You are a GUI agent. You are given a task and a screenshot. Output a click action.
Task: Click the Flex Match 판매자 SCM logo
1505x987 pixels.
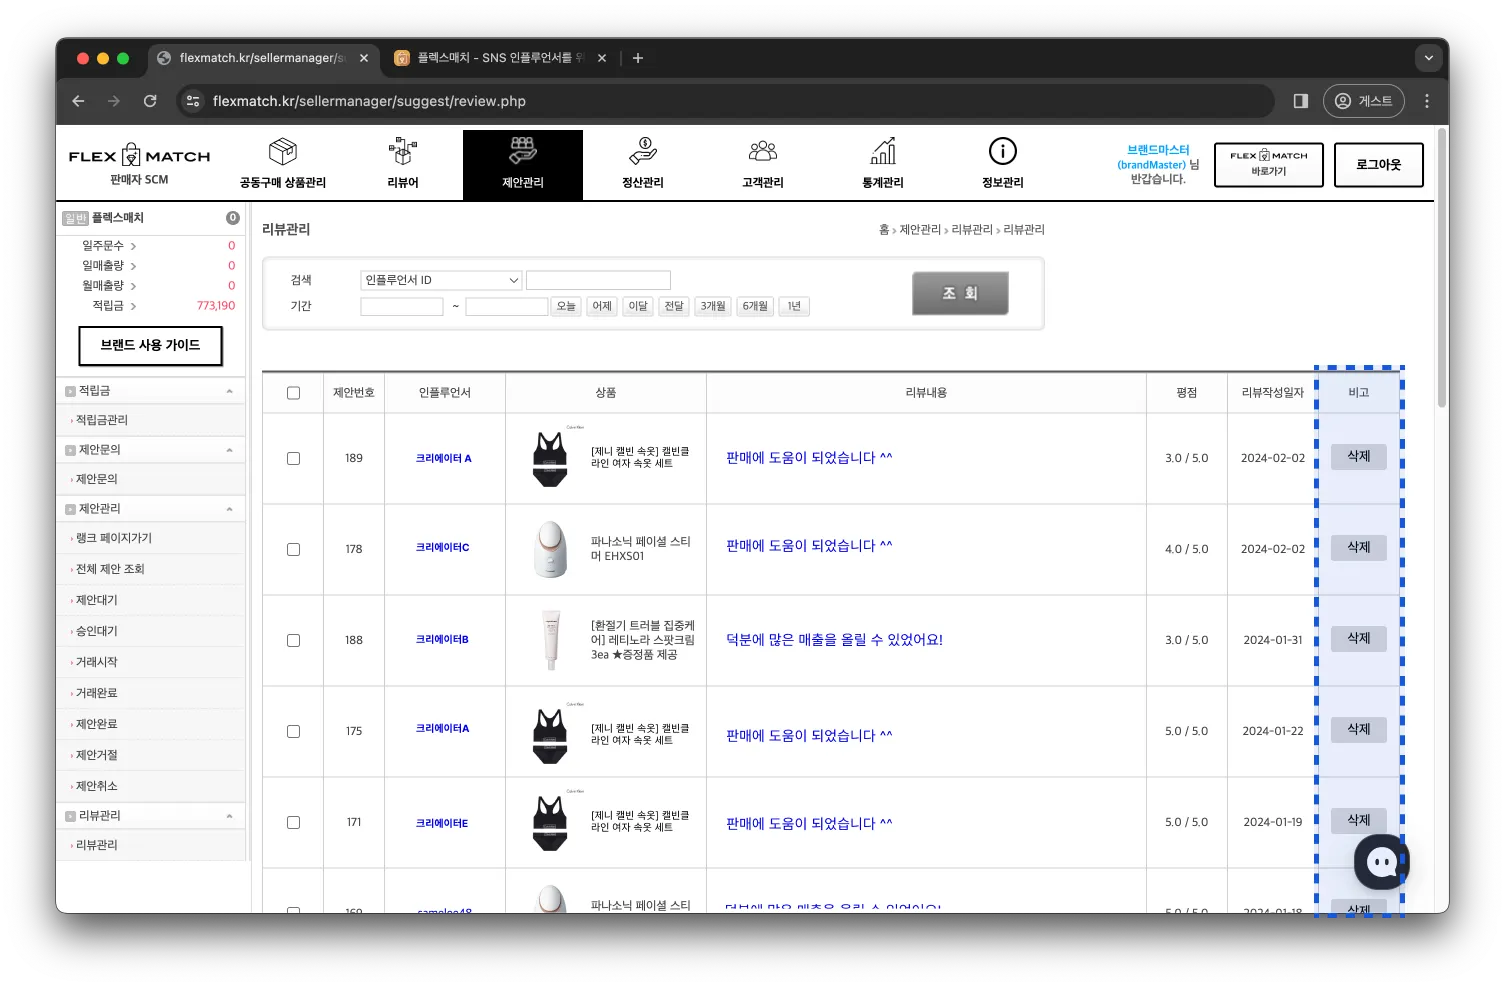[x=139, y=164]
